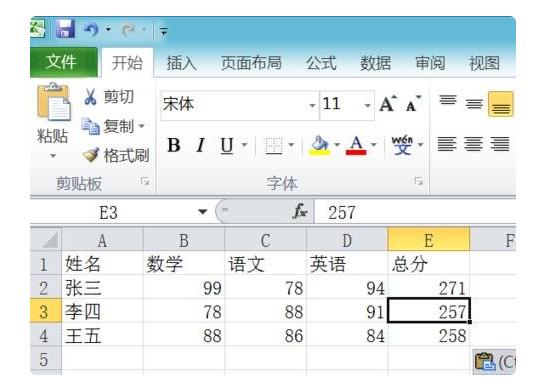The width and height of the screenshot is (547, 385).
Task: Toggle Align Text Left
Action: [x=447, y=144]
